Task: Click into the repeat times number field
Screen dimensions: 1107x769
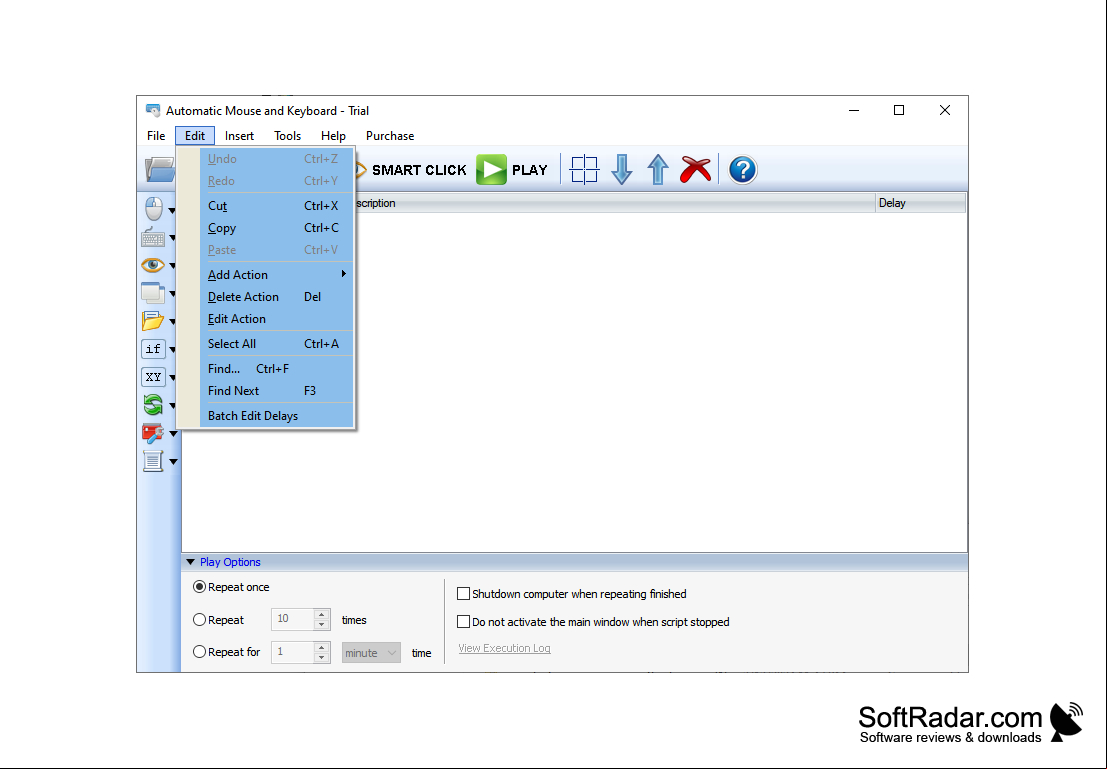Action: [x=292, y=619]
